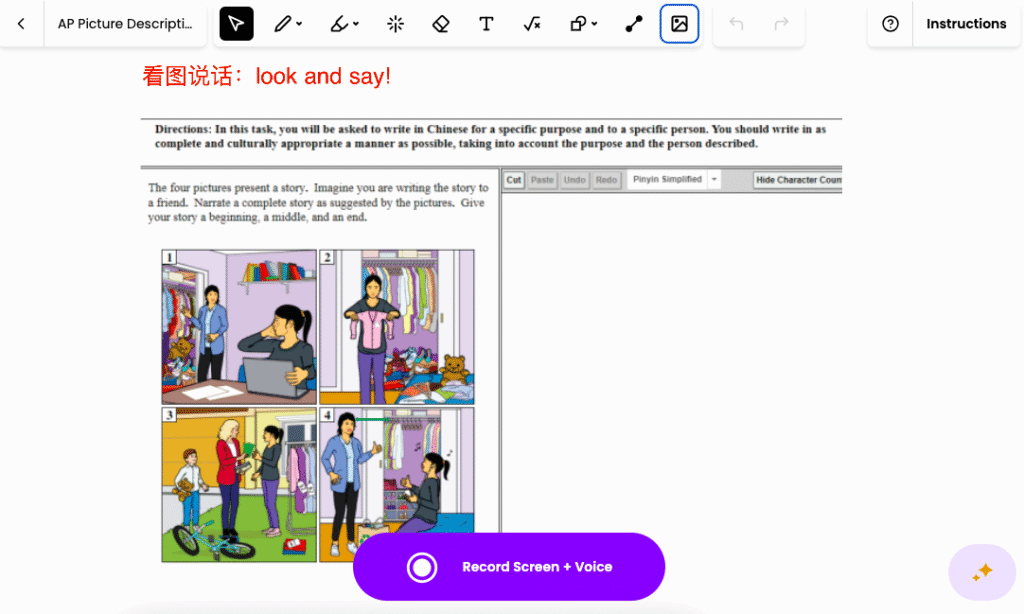This screenshot has height=614, width=1024.
Task: Open the Instructions panel
Action: tap(966, 24)
